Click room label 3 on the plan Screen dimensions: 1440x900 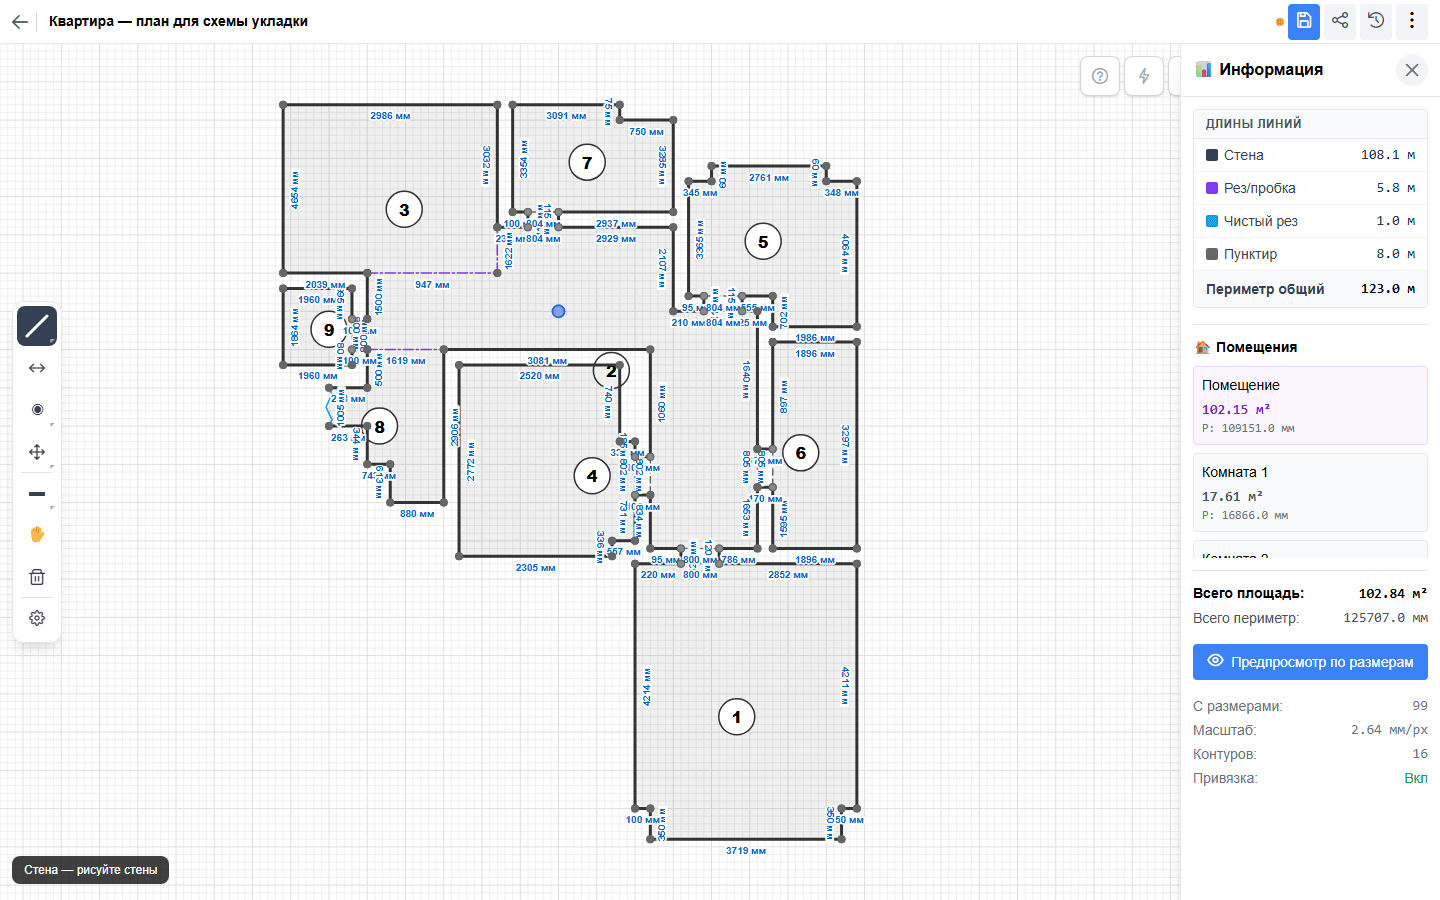[x=404, y=210]
